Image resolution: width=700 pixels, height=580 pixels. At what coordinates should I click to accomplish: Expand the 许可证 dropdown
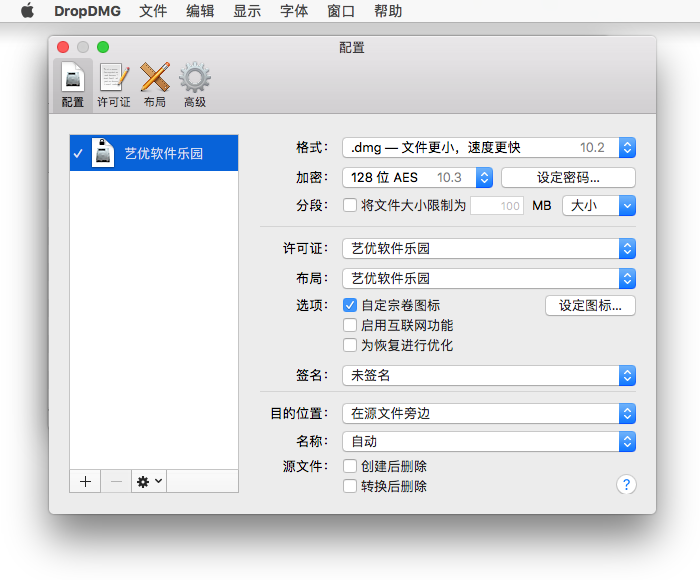(x=489, y=248)
